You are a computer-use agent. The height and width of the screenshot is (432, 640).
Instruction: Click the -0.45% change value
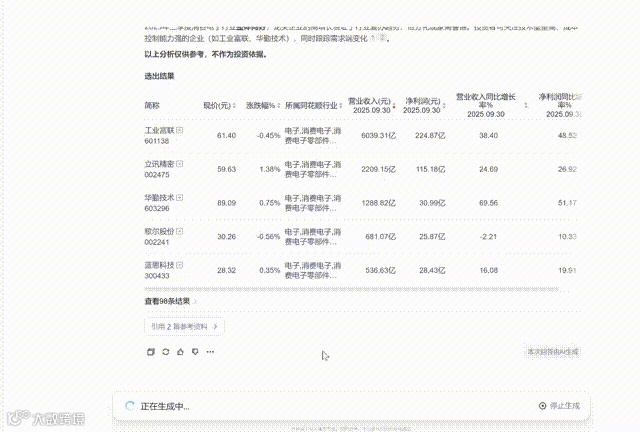tap(269, 136)
